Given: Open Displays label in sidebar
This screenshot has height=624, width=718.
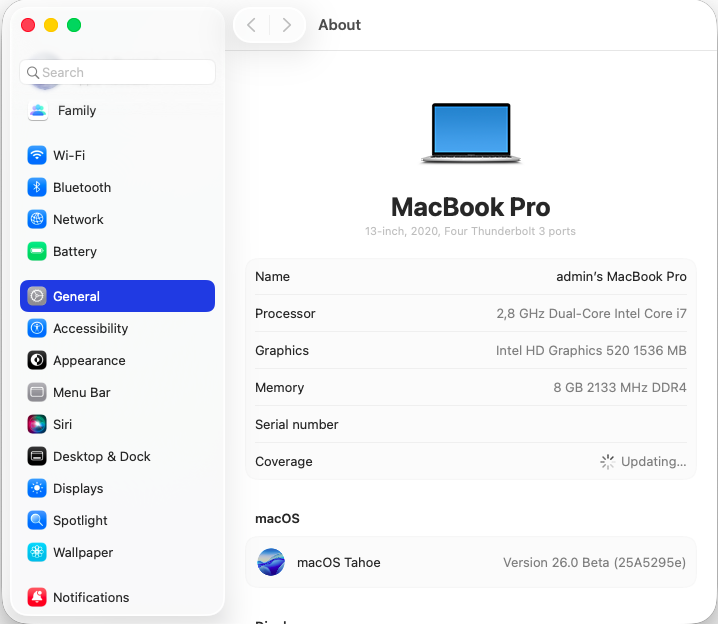Looking at the screenshot, I should pyautogui.click(x=78, y=488).
